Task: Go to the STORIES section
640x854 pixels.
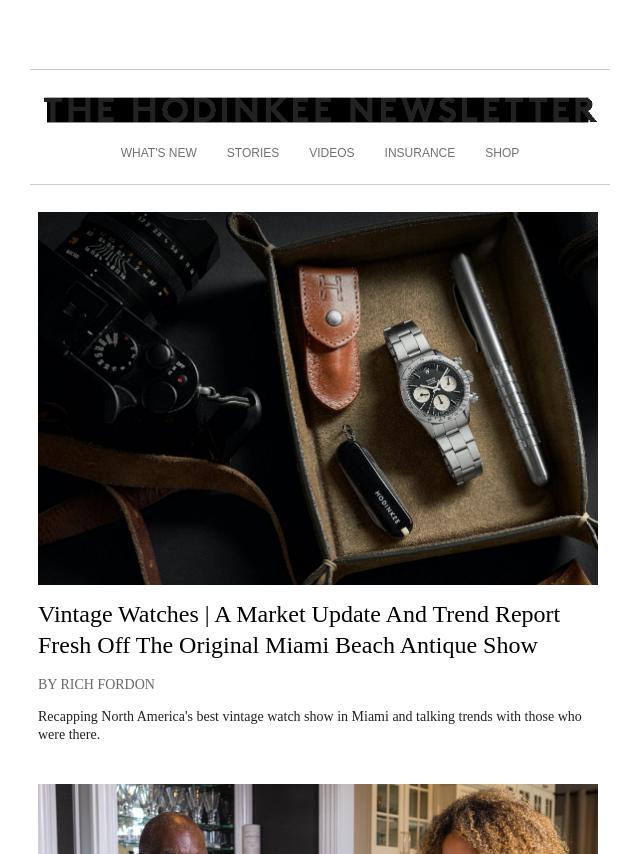Action: (x=253, y=153)
